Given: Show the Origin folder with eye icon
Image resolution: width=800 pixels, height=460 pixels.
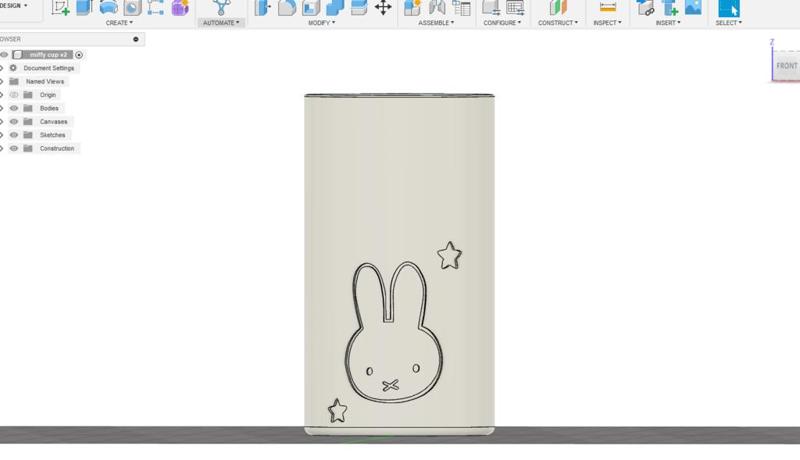Looking at the screenshot, I should tap(14, 95).
